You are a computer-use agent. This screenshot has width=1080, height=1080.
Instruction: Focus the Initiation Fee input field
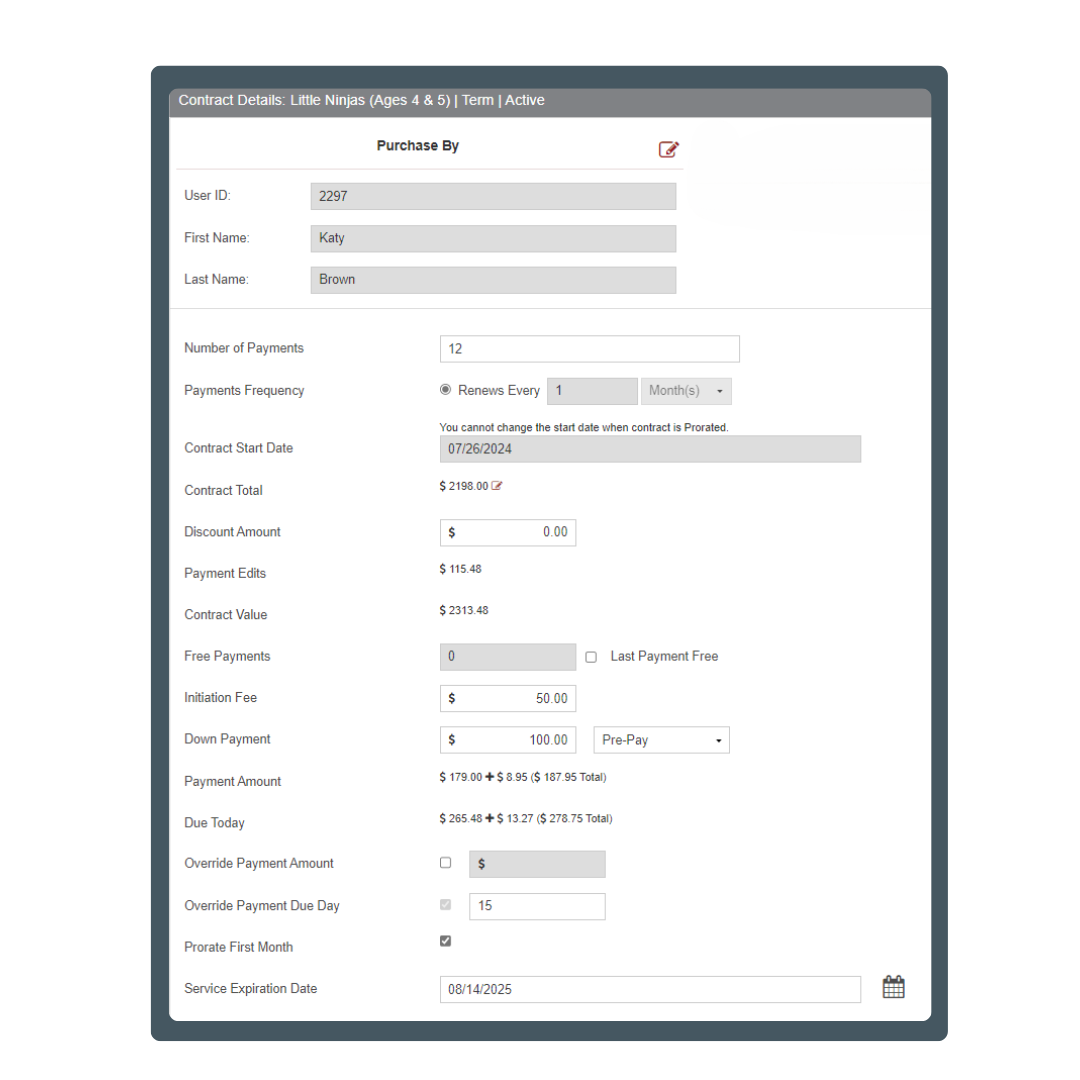click(508, 698)
